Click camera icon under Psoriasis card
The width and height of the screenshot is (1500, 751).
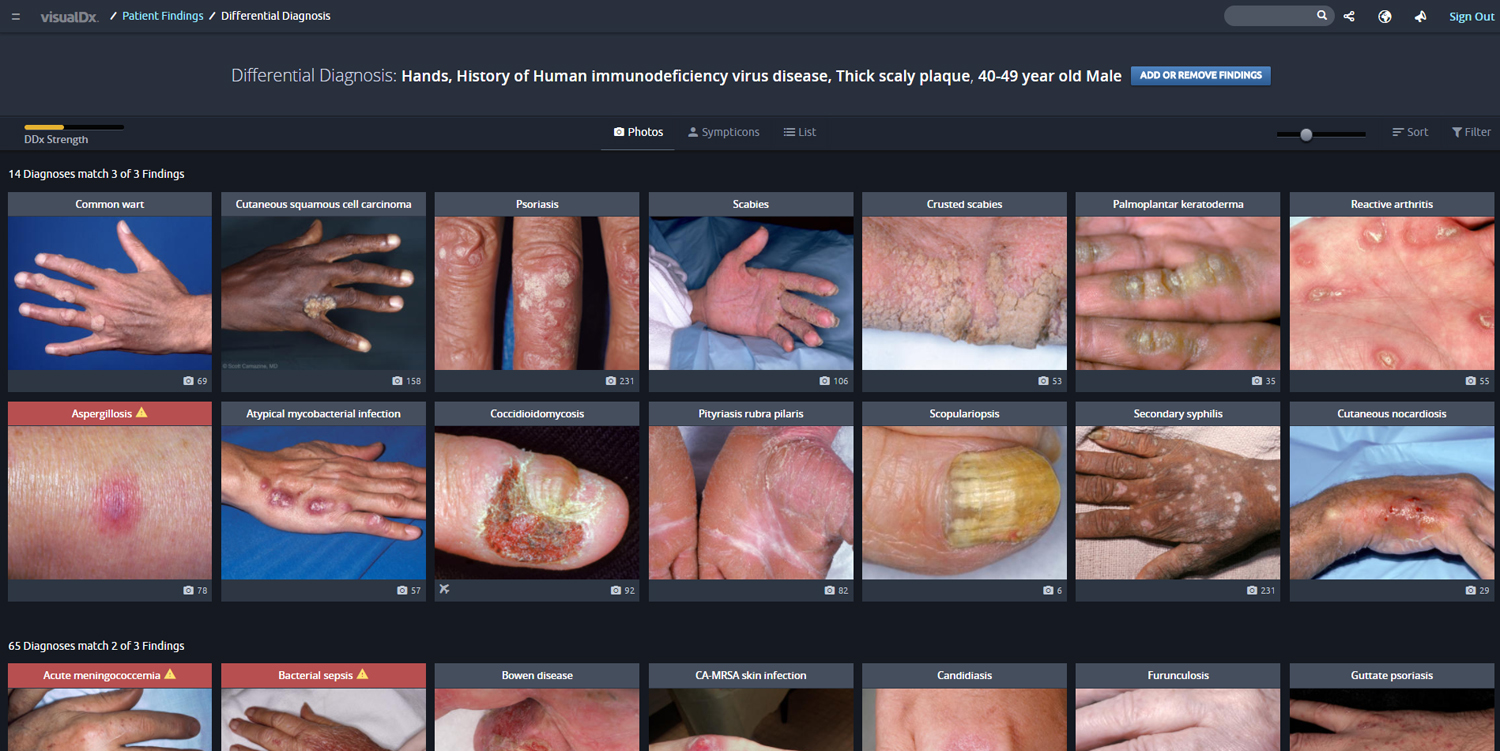point(611,381)
